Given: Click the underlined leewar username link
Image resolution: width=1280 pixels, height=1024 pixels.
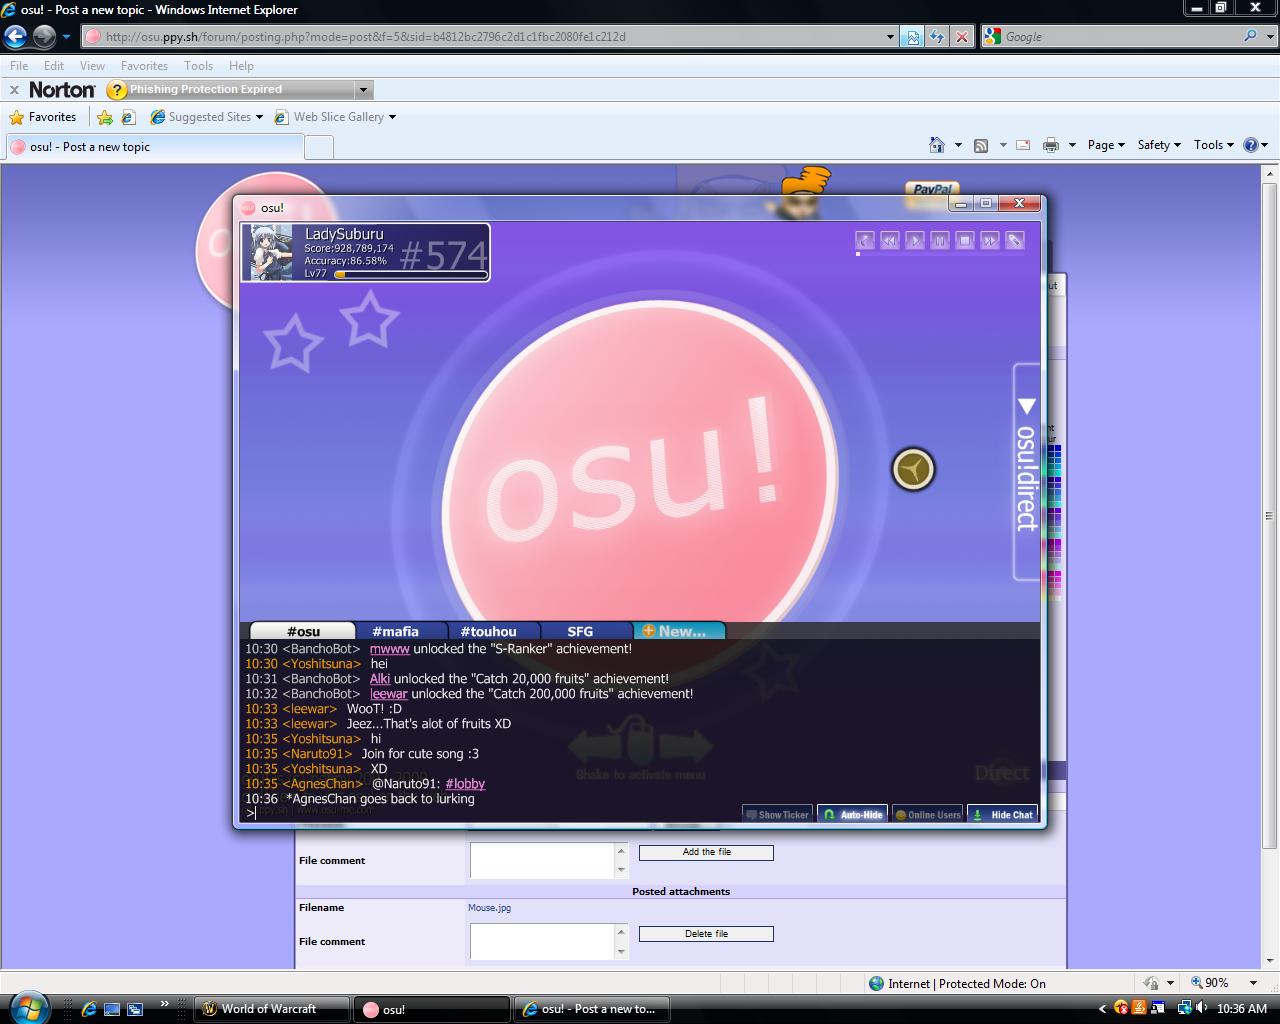Looking at the screenshot, I should click(x=389, y=694).
